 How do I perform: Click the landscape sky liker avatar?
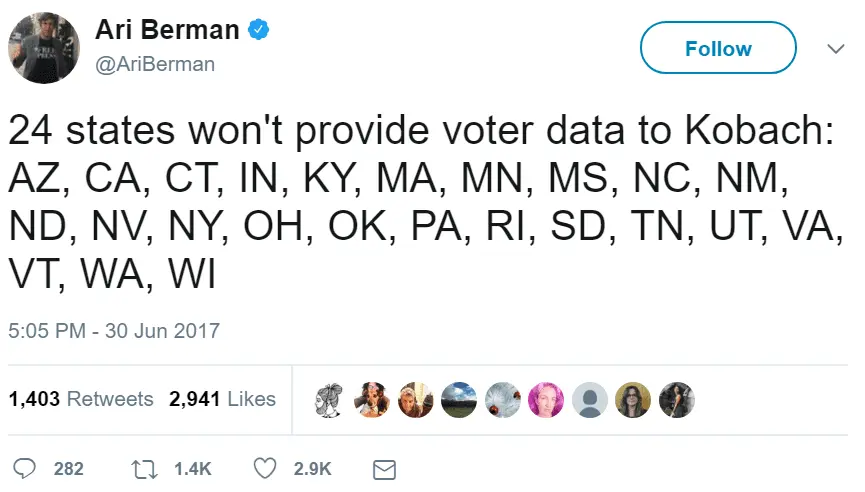(x=458, y=400)
